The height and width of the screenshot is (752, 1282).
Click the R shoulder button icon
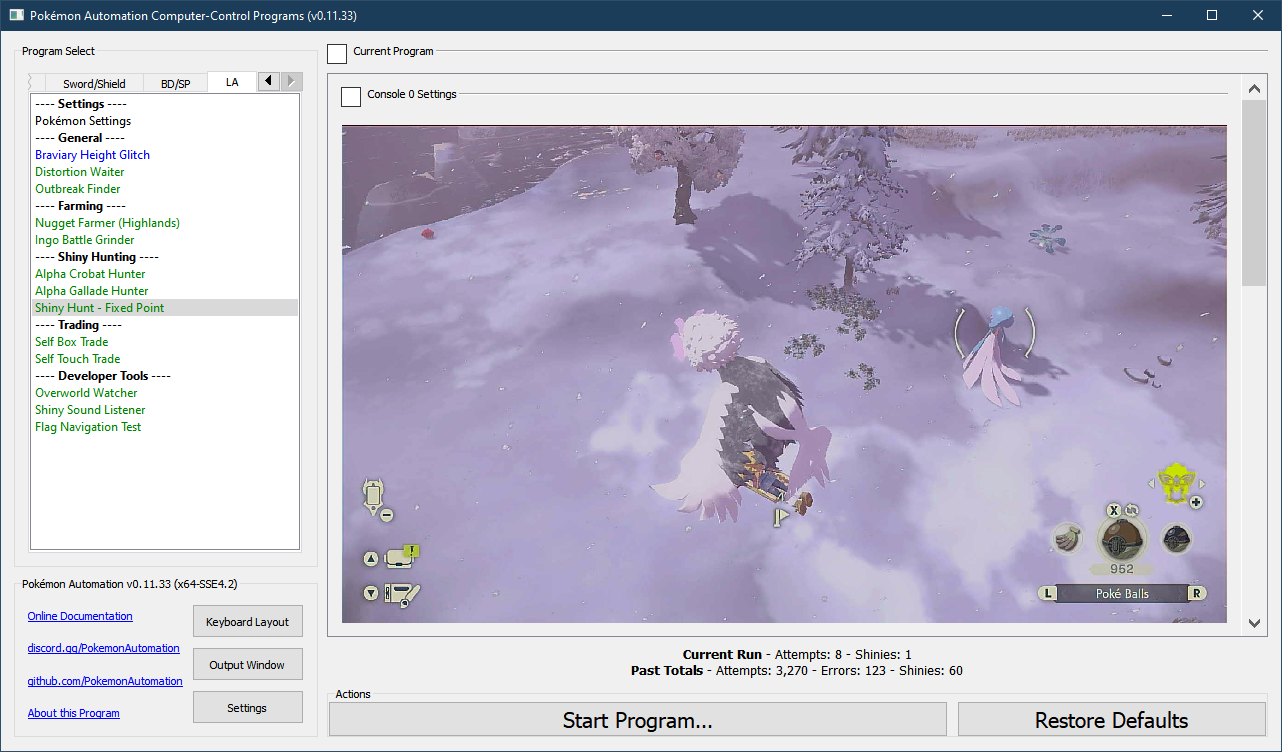[1196, 593]
